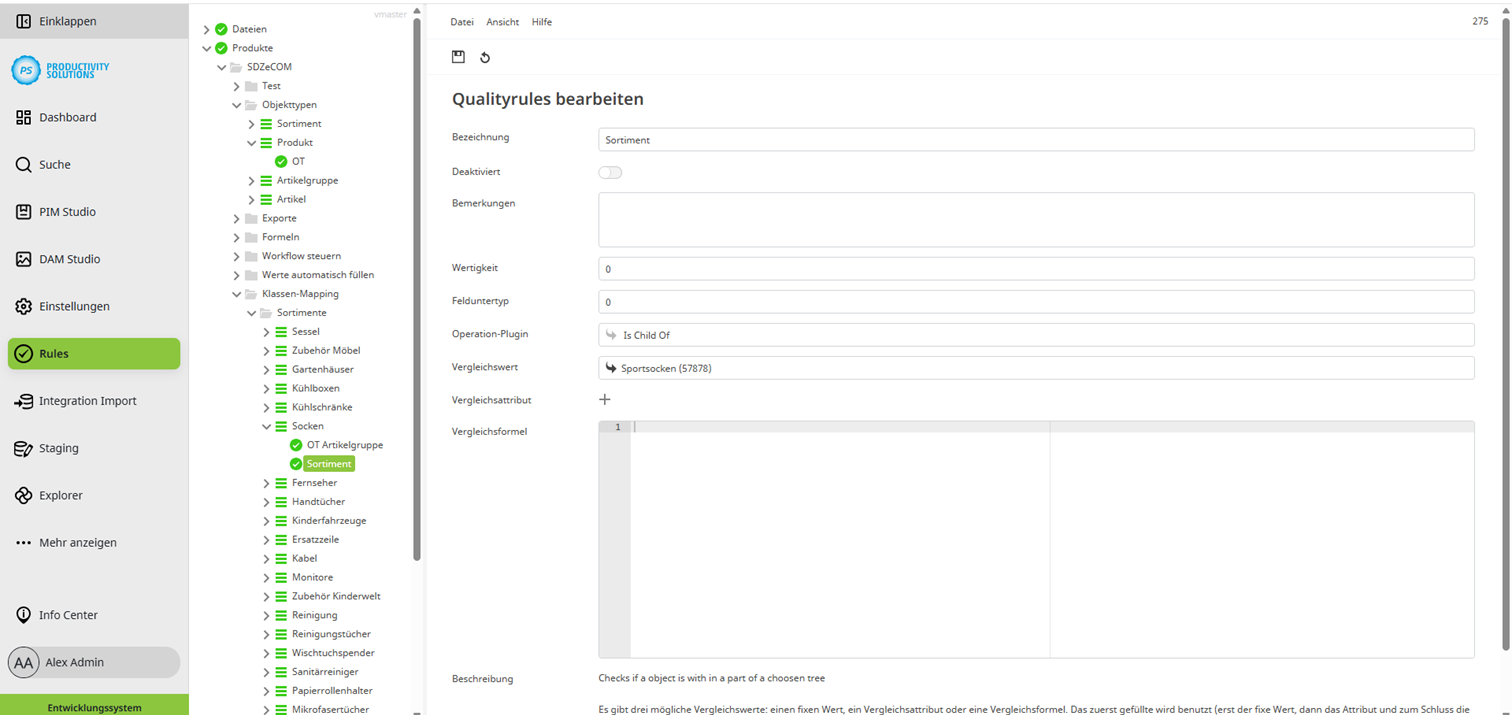Collapse the Klassen-Mapping folder
The image size is (1512, 715).
(236, 293)
